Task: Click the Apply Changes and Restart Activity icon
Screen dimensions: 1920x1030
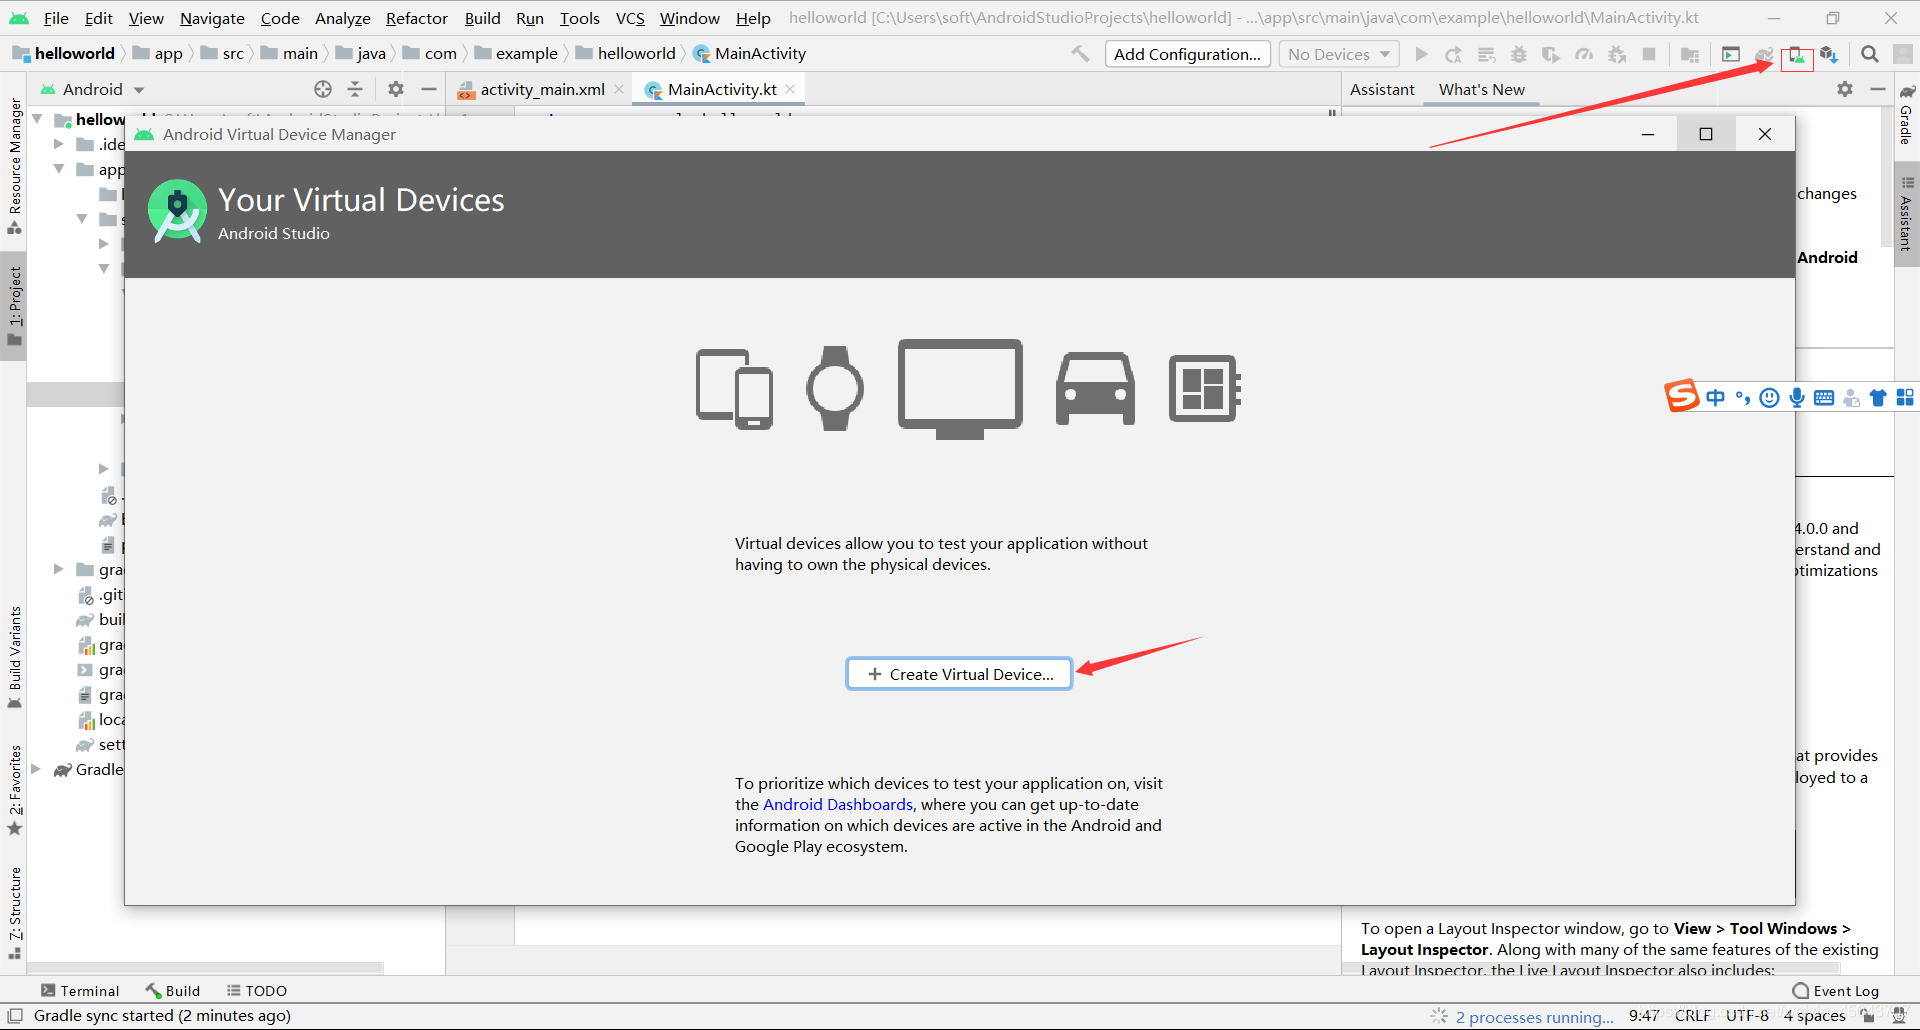Action: click(x=1454, y=54)
